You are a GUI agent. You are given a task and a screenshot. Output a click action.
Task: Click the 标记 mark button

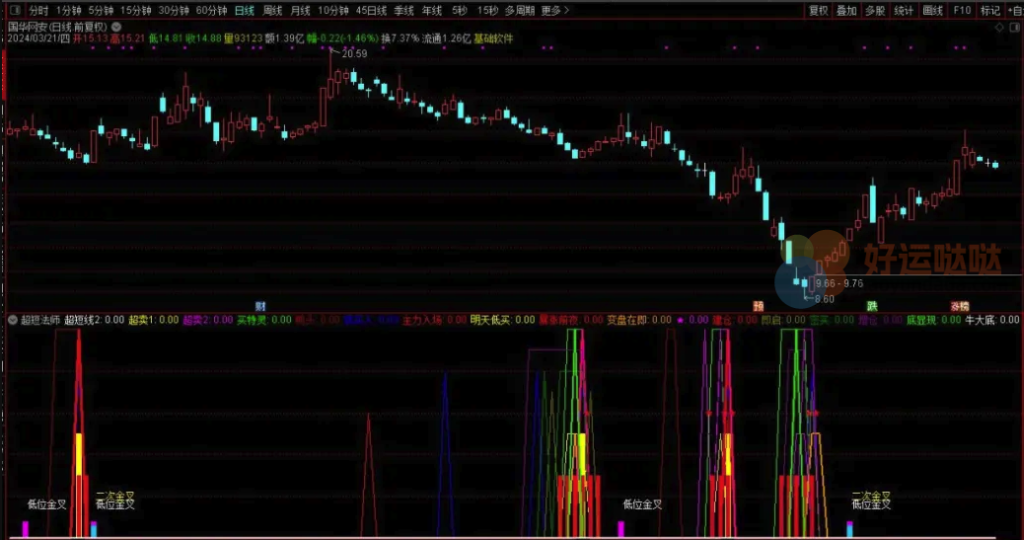point(990,10)
